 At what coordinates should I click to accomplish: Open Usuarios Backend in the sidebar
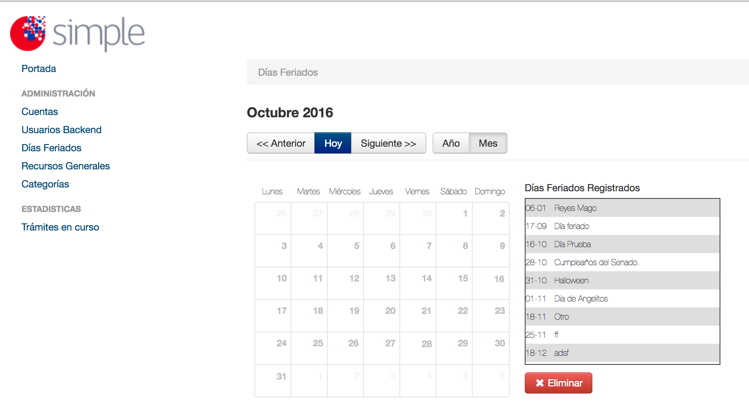tap(62, 130)
